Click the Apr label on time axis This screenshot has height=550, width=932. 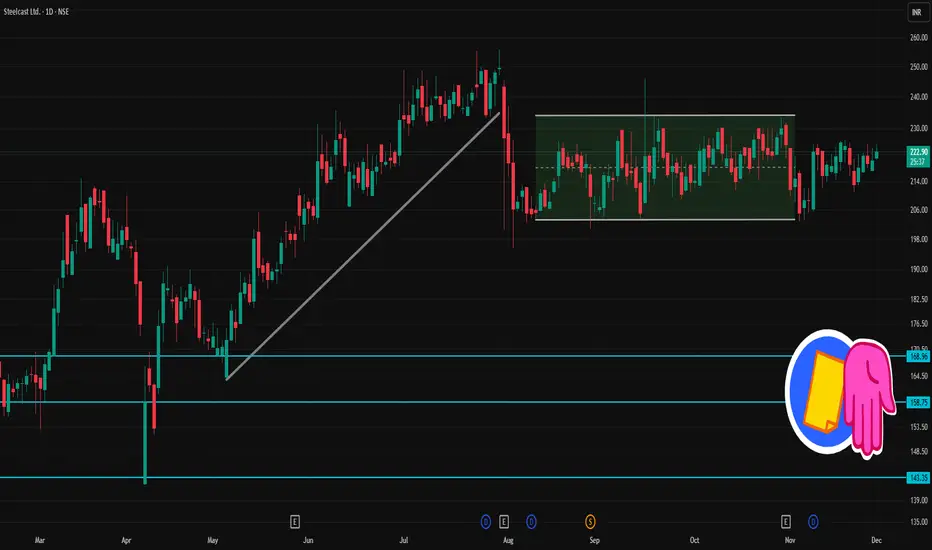point(126,540)
